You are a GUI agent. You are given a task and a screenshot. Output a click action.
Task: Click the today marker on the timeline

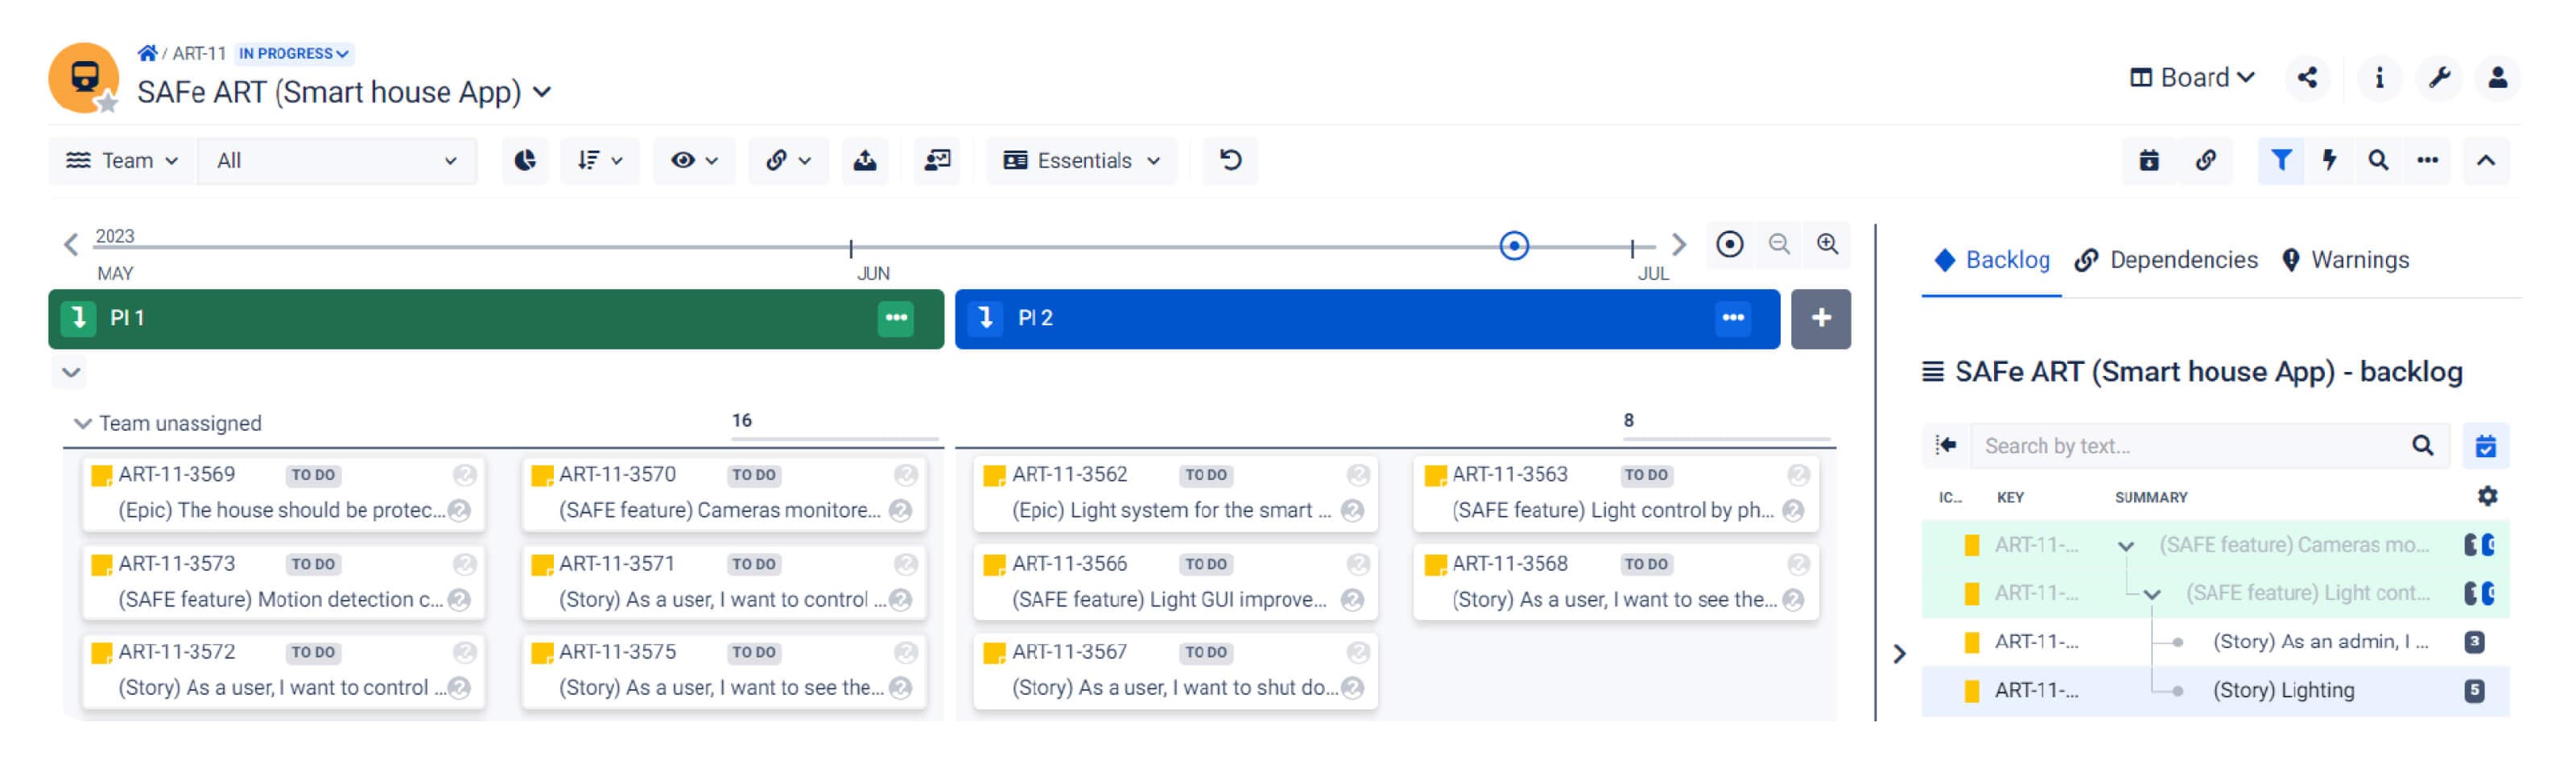1514,246
